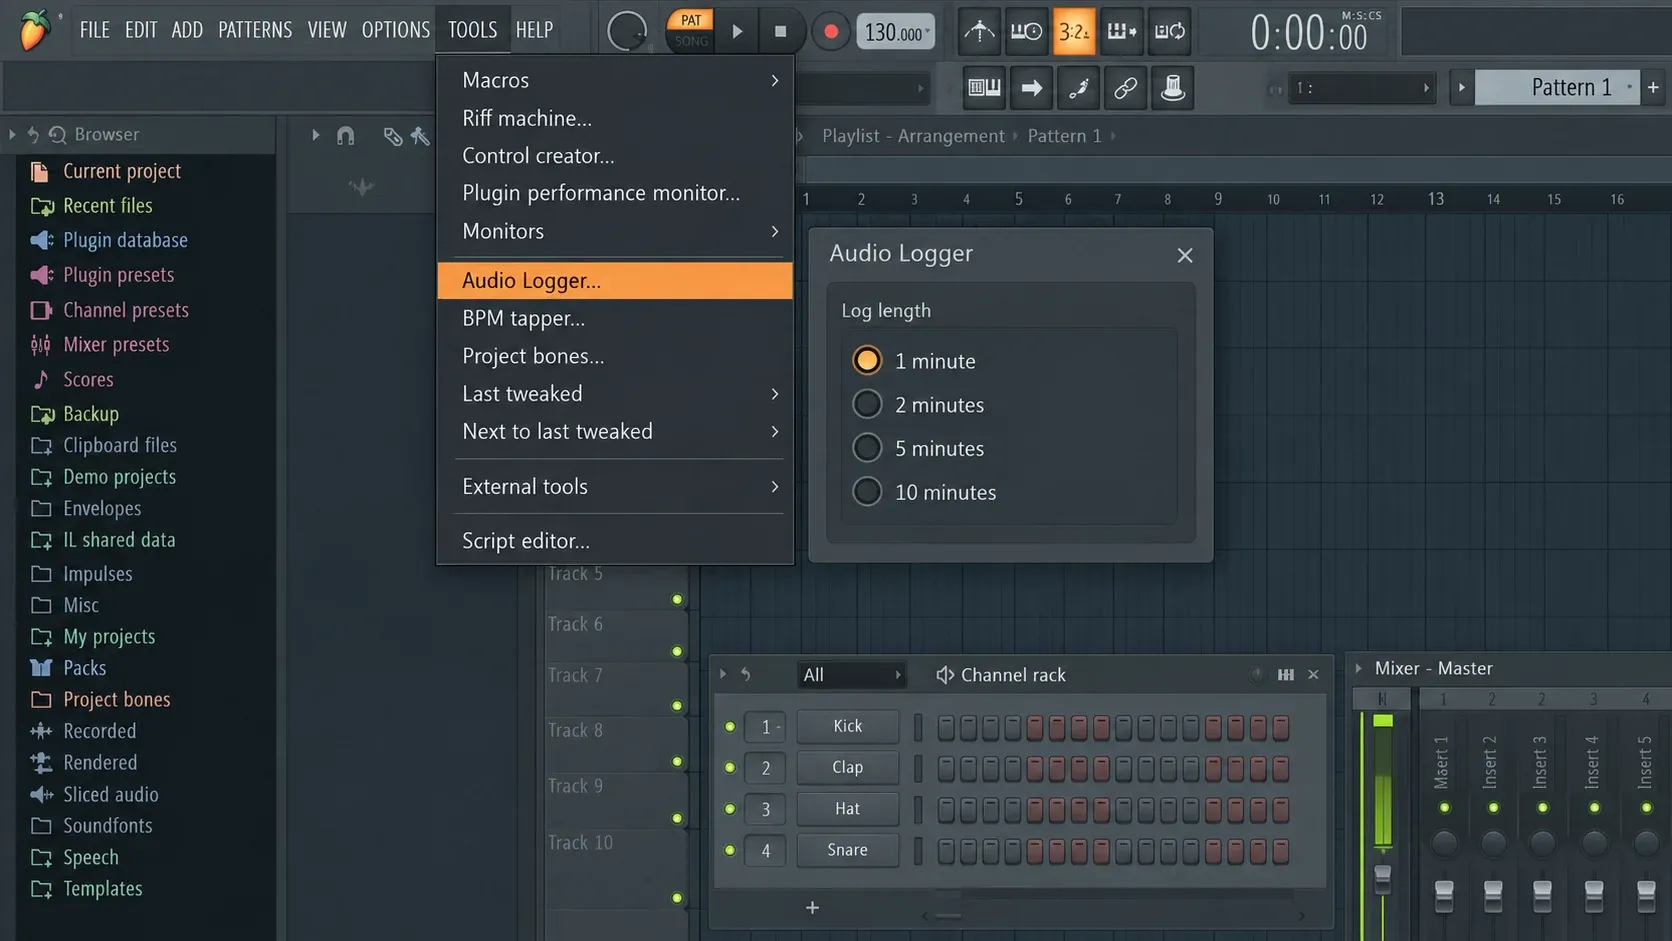Open Mixer presets in Browser
The width and height of the screenshot is (1672, 941).
(116, 344)
